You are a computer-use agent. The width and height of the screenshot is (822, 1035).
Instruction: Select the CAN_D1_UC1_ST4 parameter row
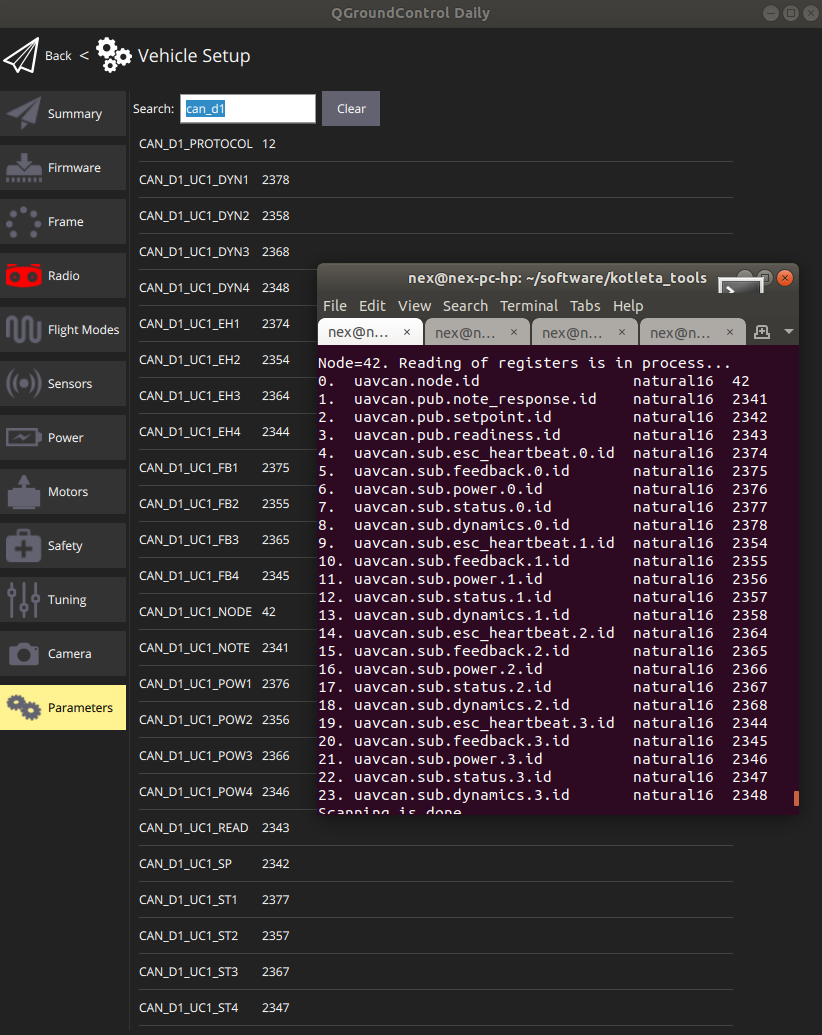click(436, 1007)
